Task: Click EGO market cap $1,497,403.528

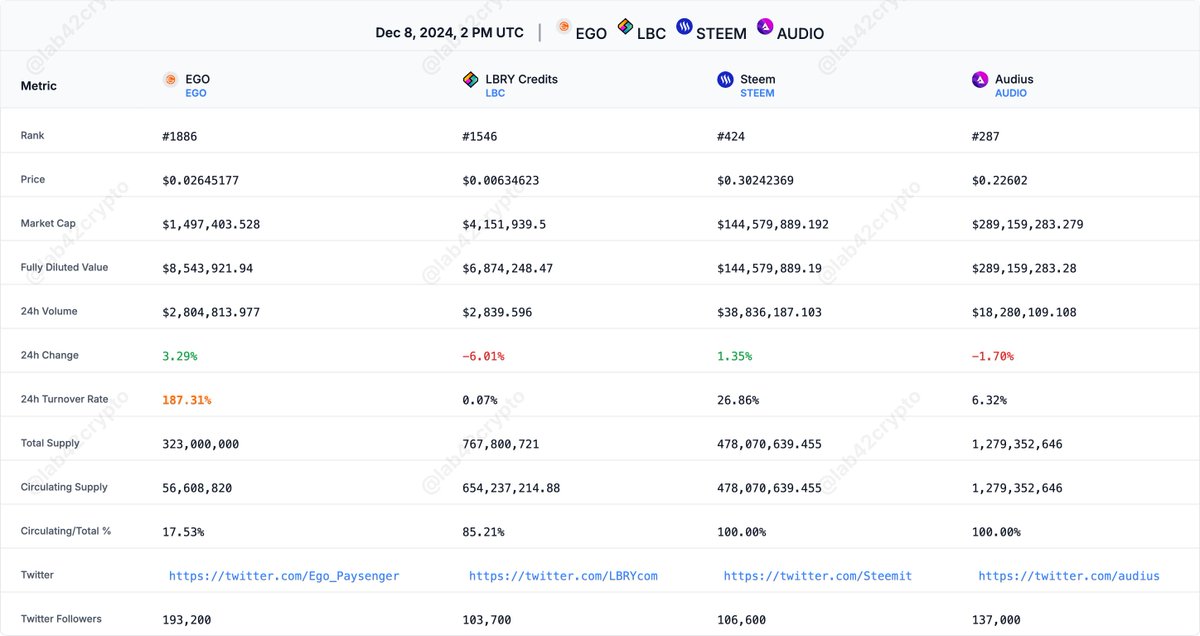Action: tap(211, 224)
